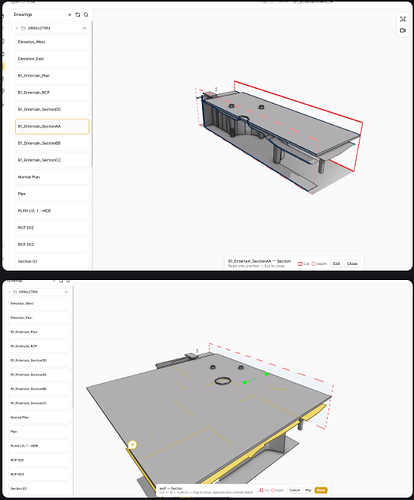Viewport: 414px width, 500px height.
Task: Select B1_Entertain_SectionCC in the bottom drawings list
Action: [x=39, y=403]
